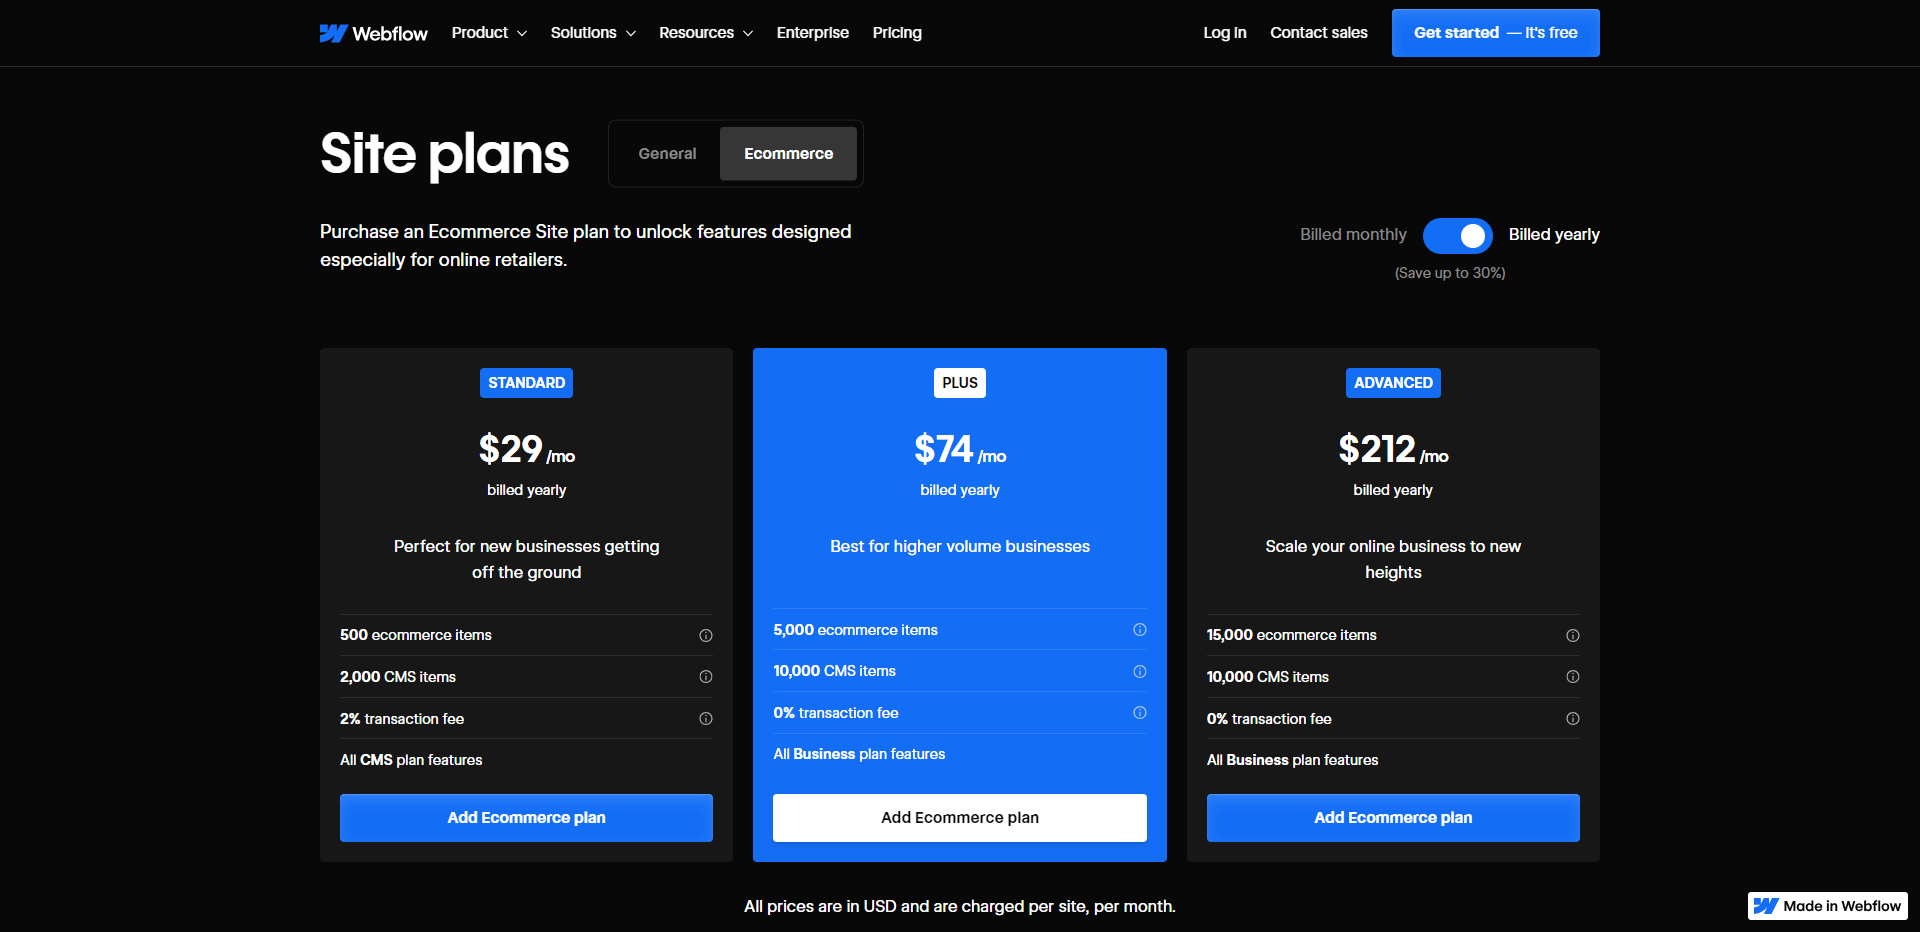Click the '(Save up to 30%)' note
1920x932 pixels.
(1450, 273)
